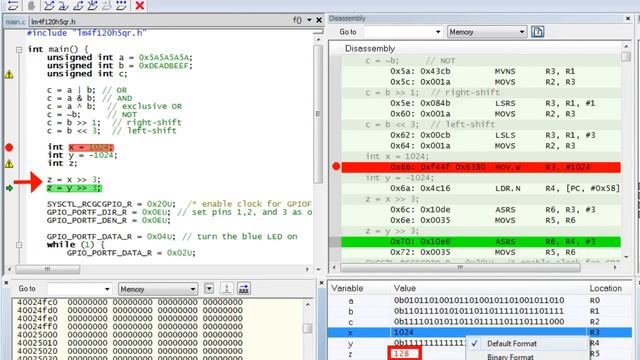Click the vertical scrollbar of the source editor

[x=318, y=114]
